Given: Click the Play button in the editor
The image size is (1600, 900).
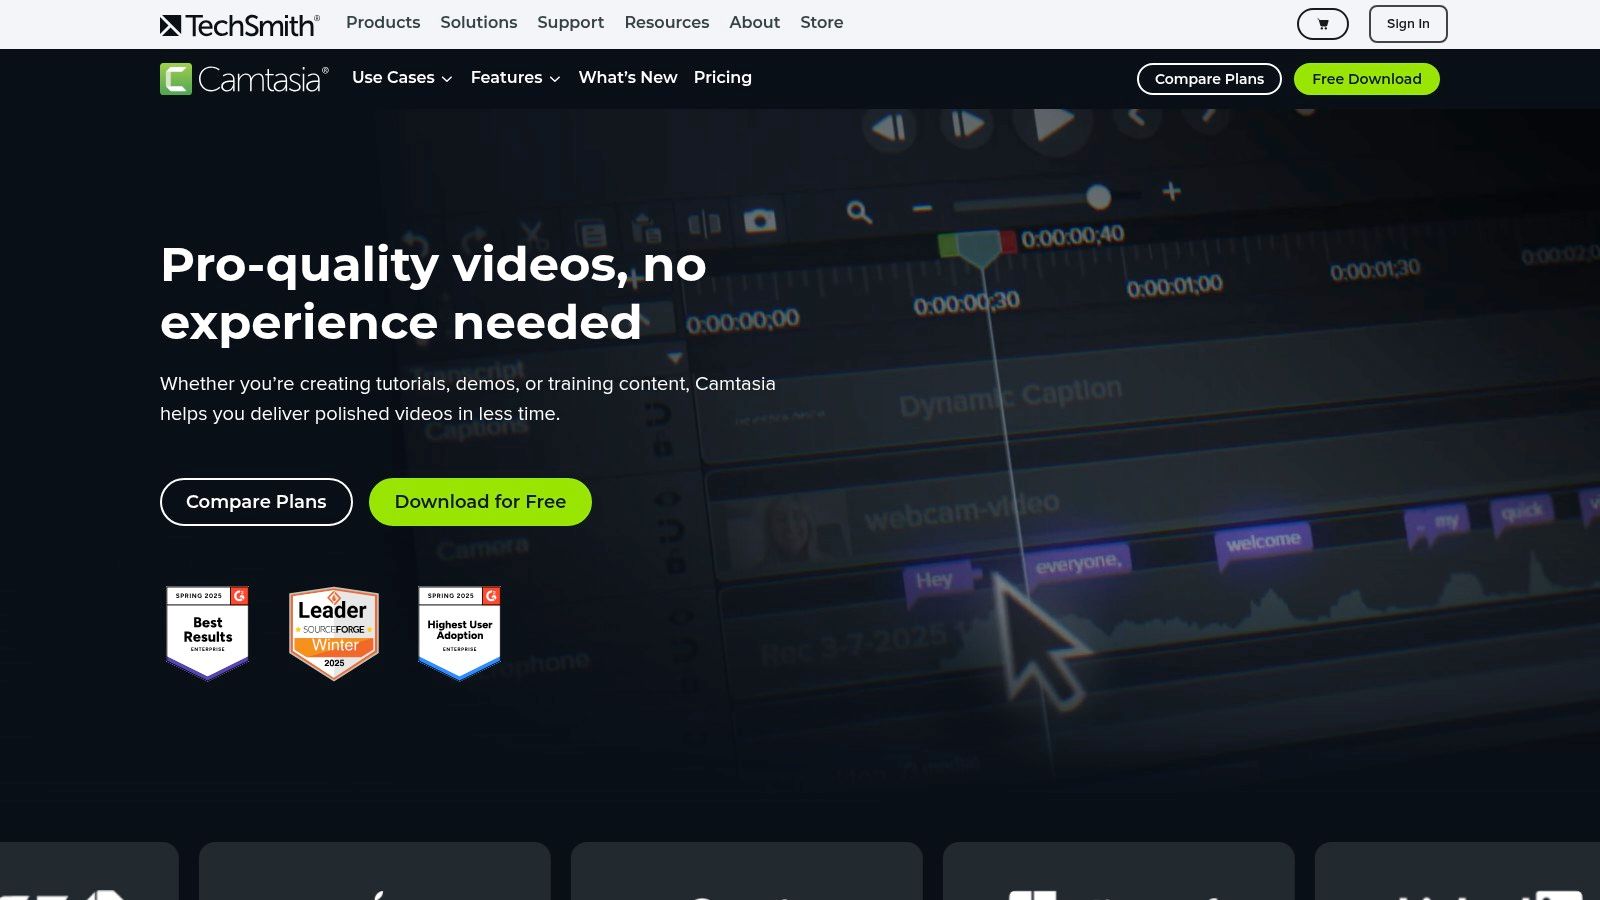Looking at the screenshot, I should tap(1053, 123).
